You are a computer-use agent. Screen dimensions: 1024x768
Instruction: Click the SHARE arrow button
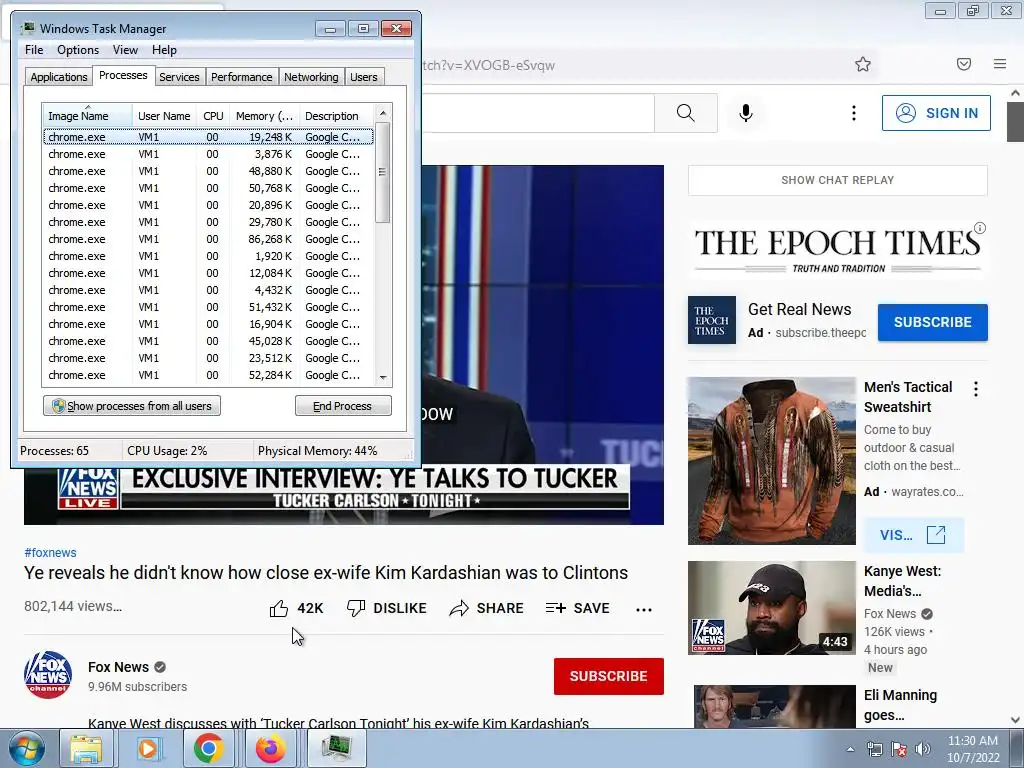[x=487, y=608]
